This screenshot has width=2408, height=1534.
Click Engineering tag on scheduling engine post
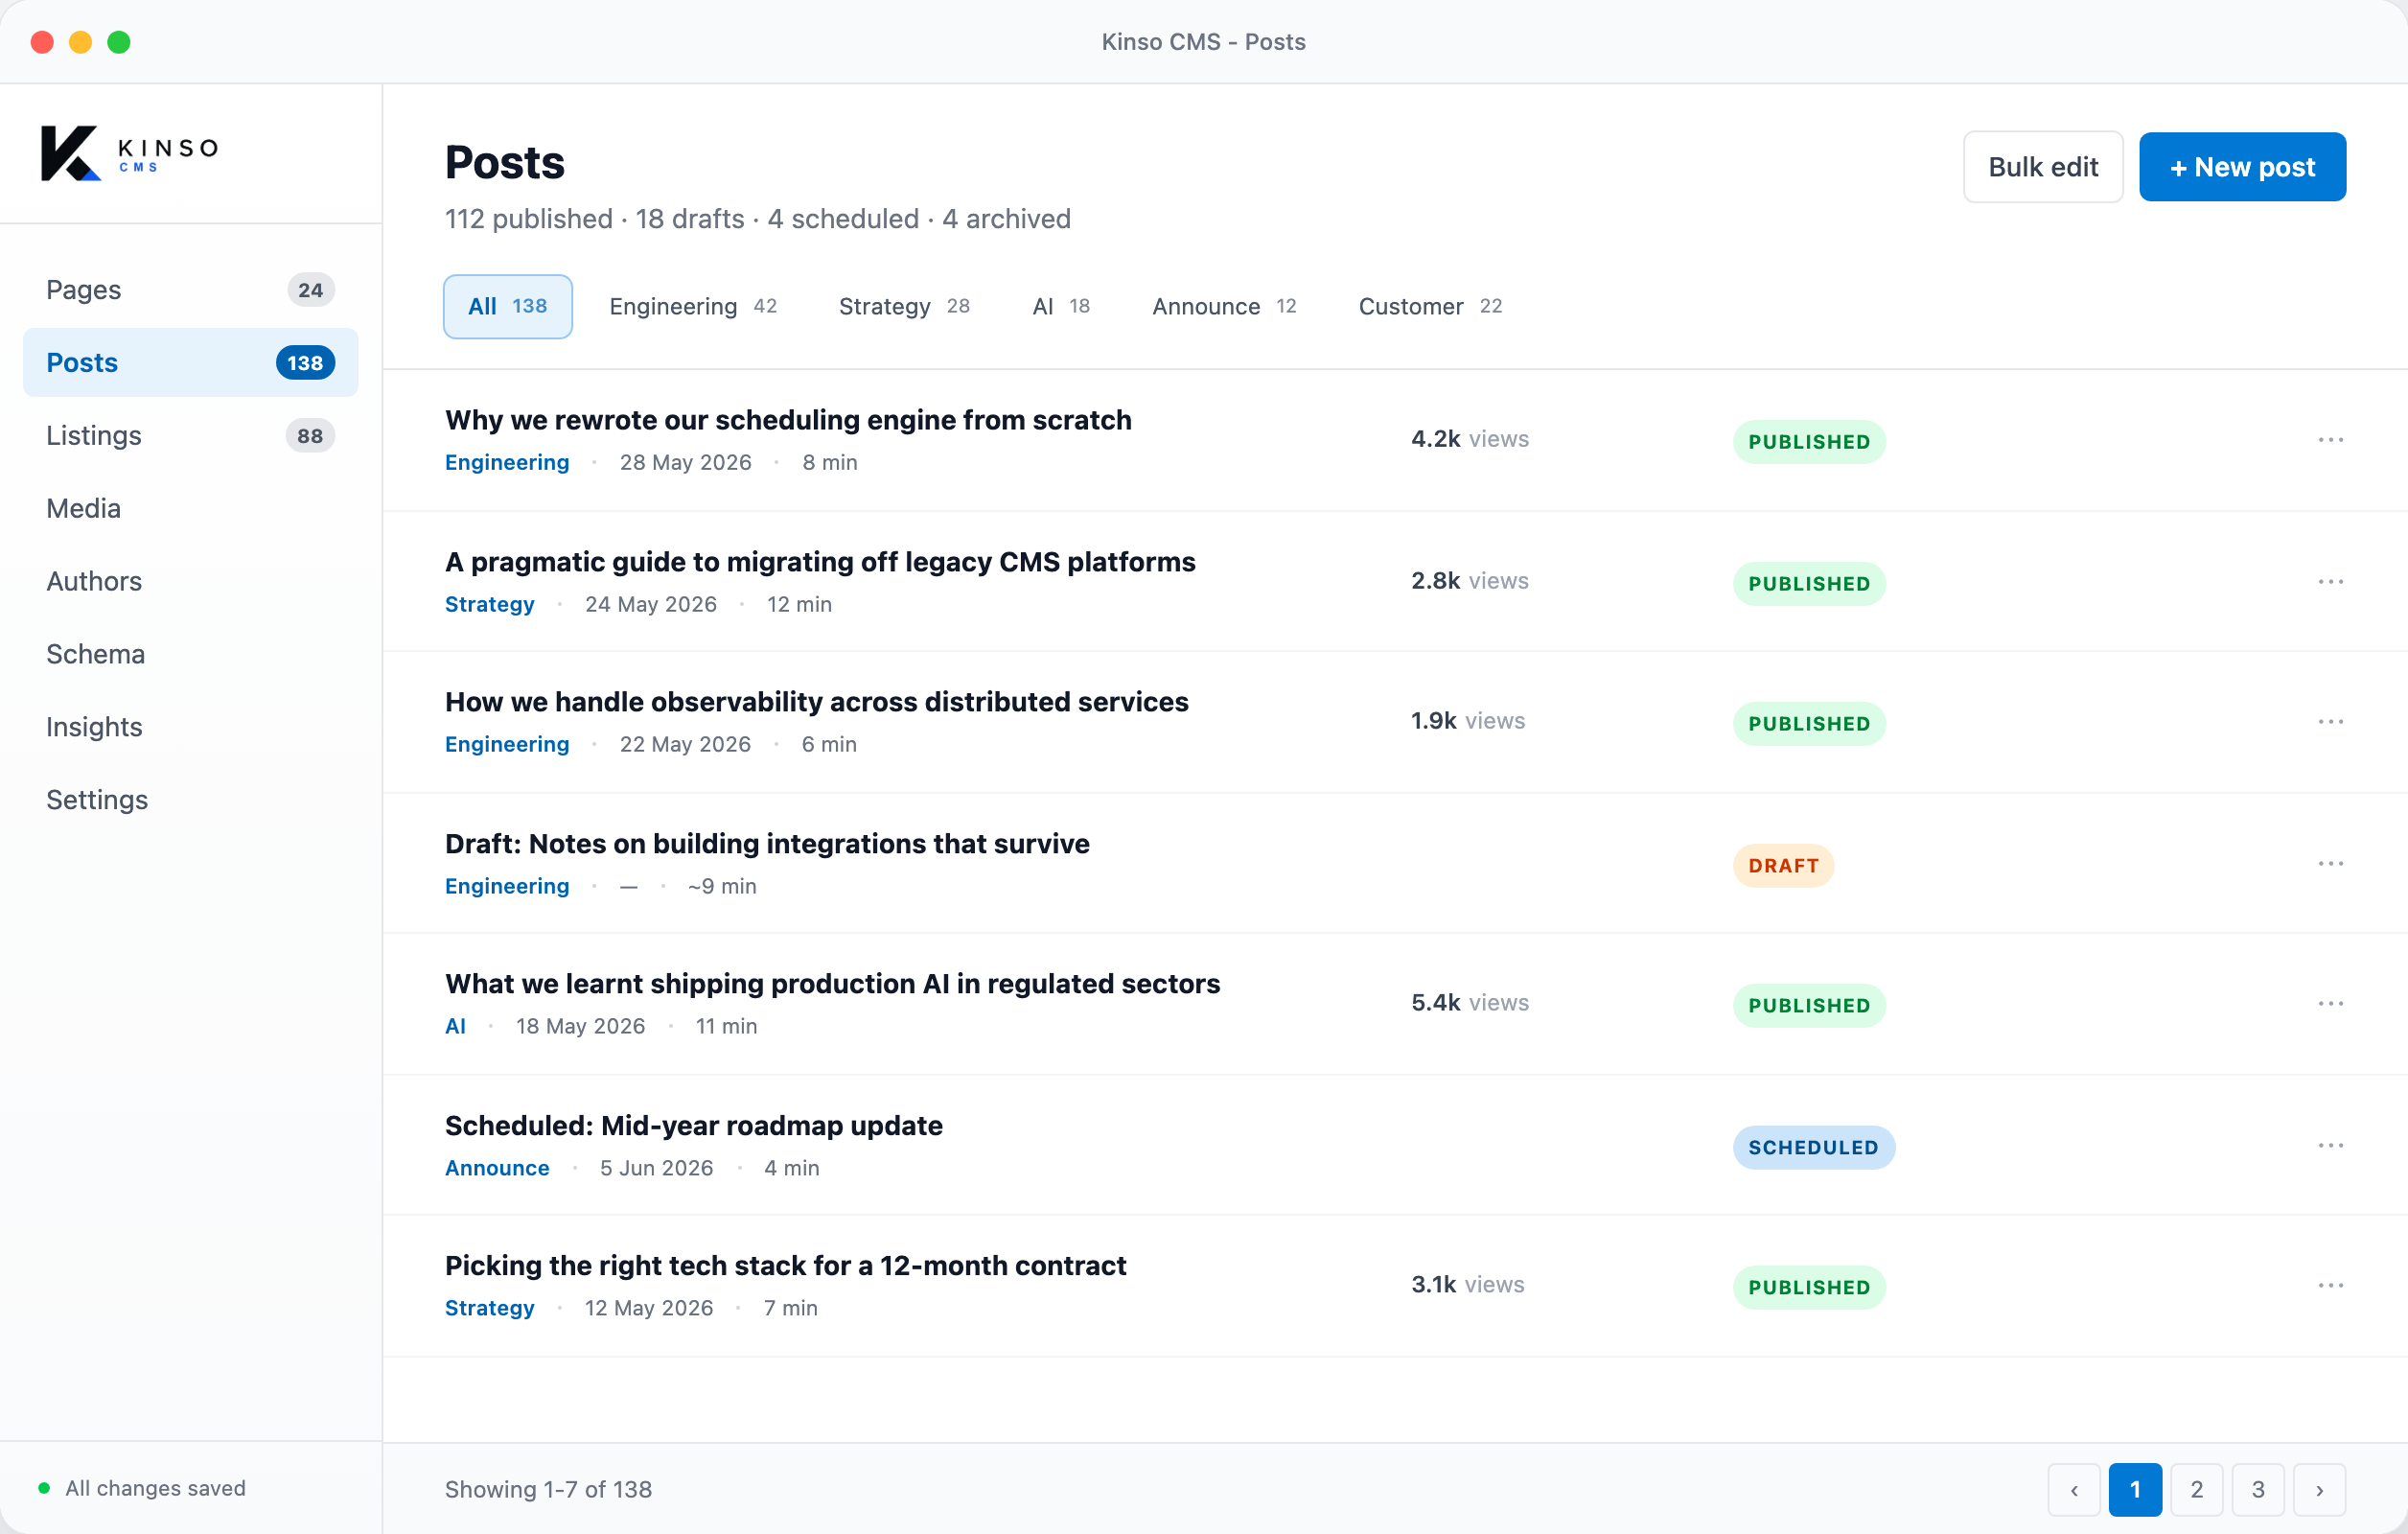tap(507, 462)
